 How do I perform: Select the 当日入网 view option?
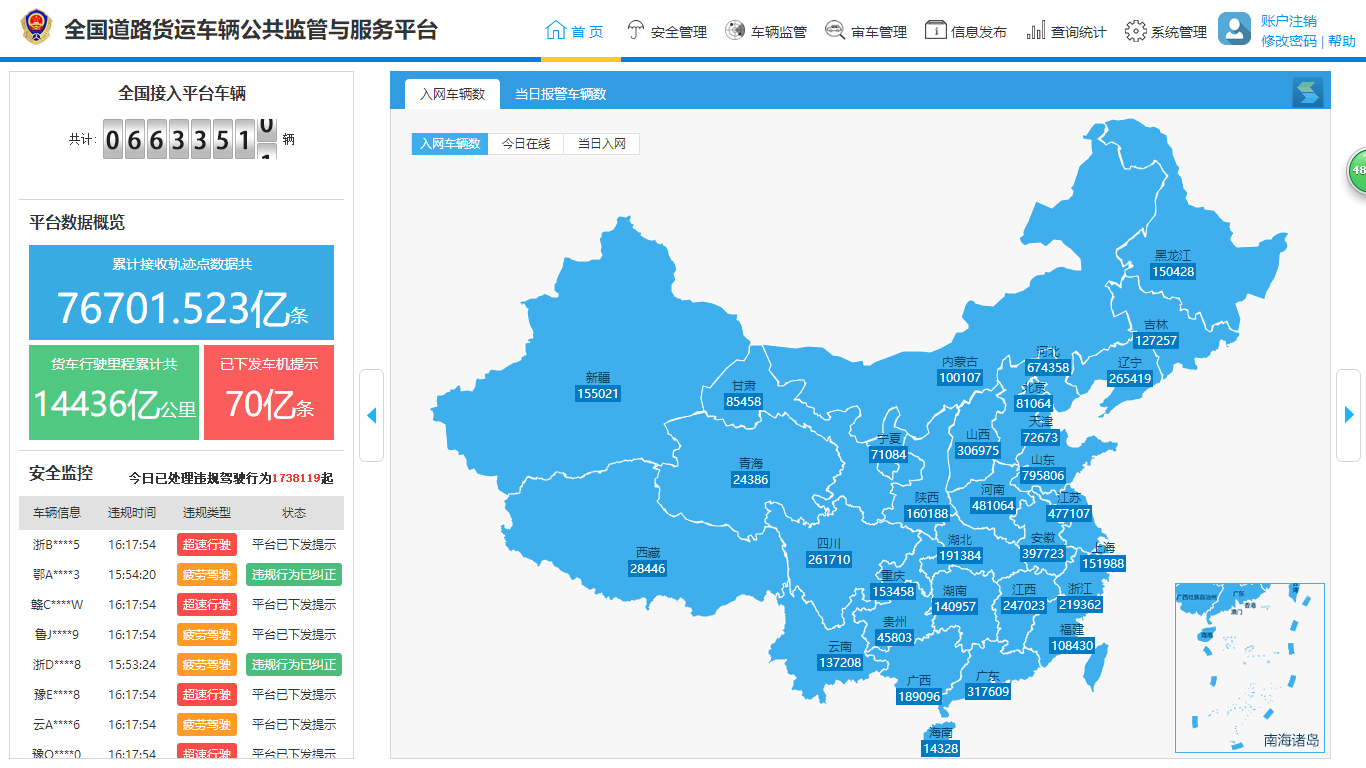(601, 144)
